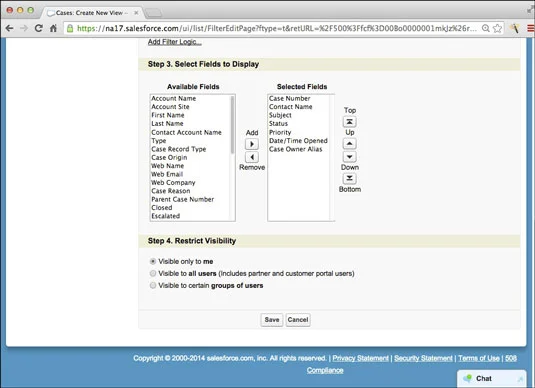
Task: Select Visible to certain groups of users
Action: (153, 285)
